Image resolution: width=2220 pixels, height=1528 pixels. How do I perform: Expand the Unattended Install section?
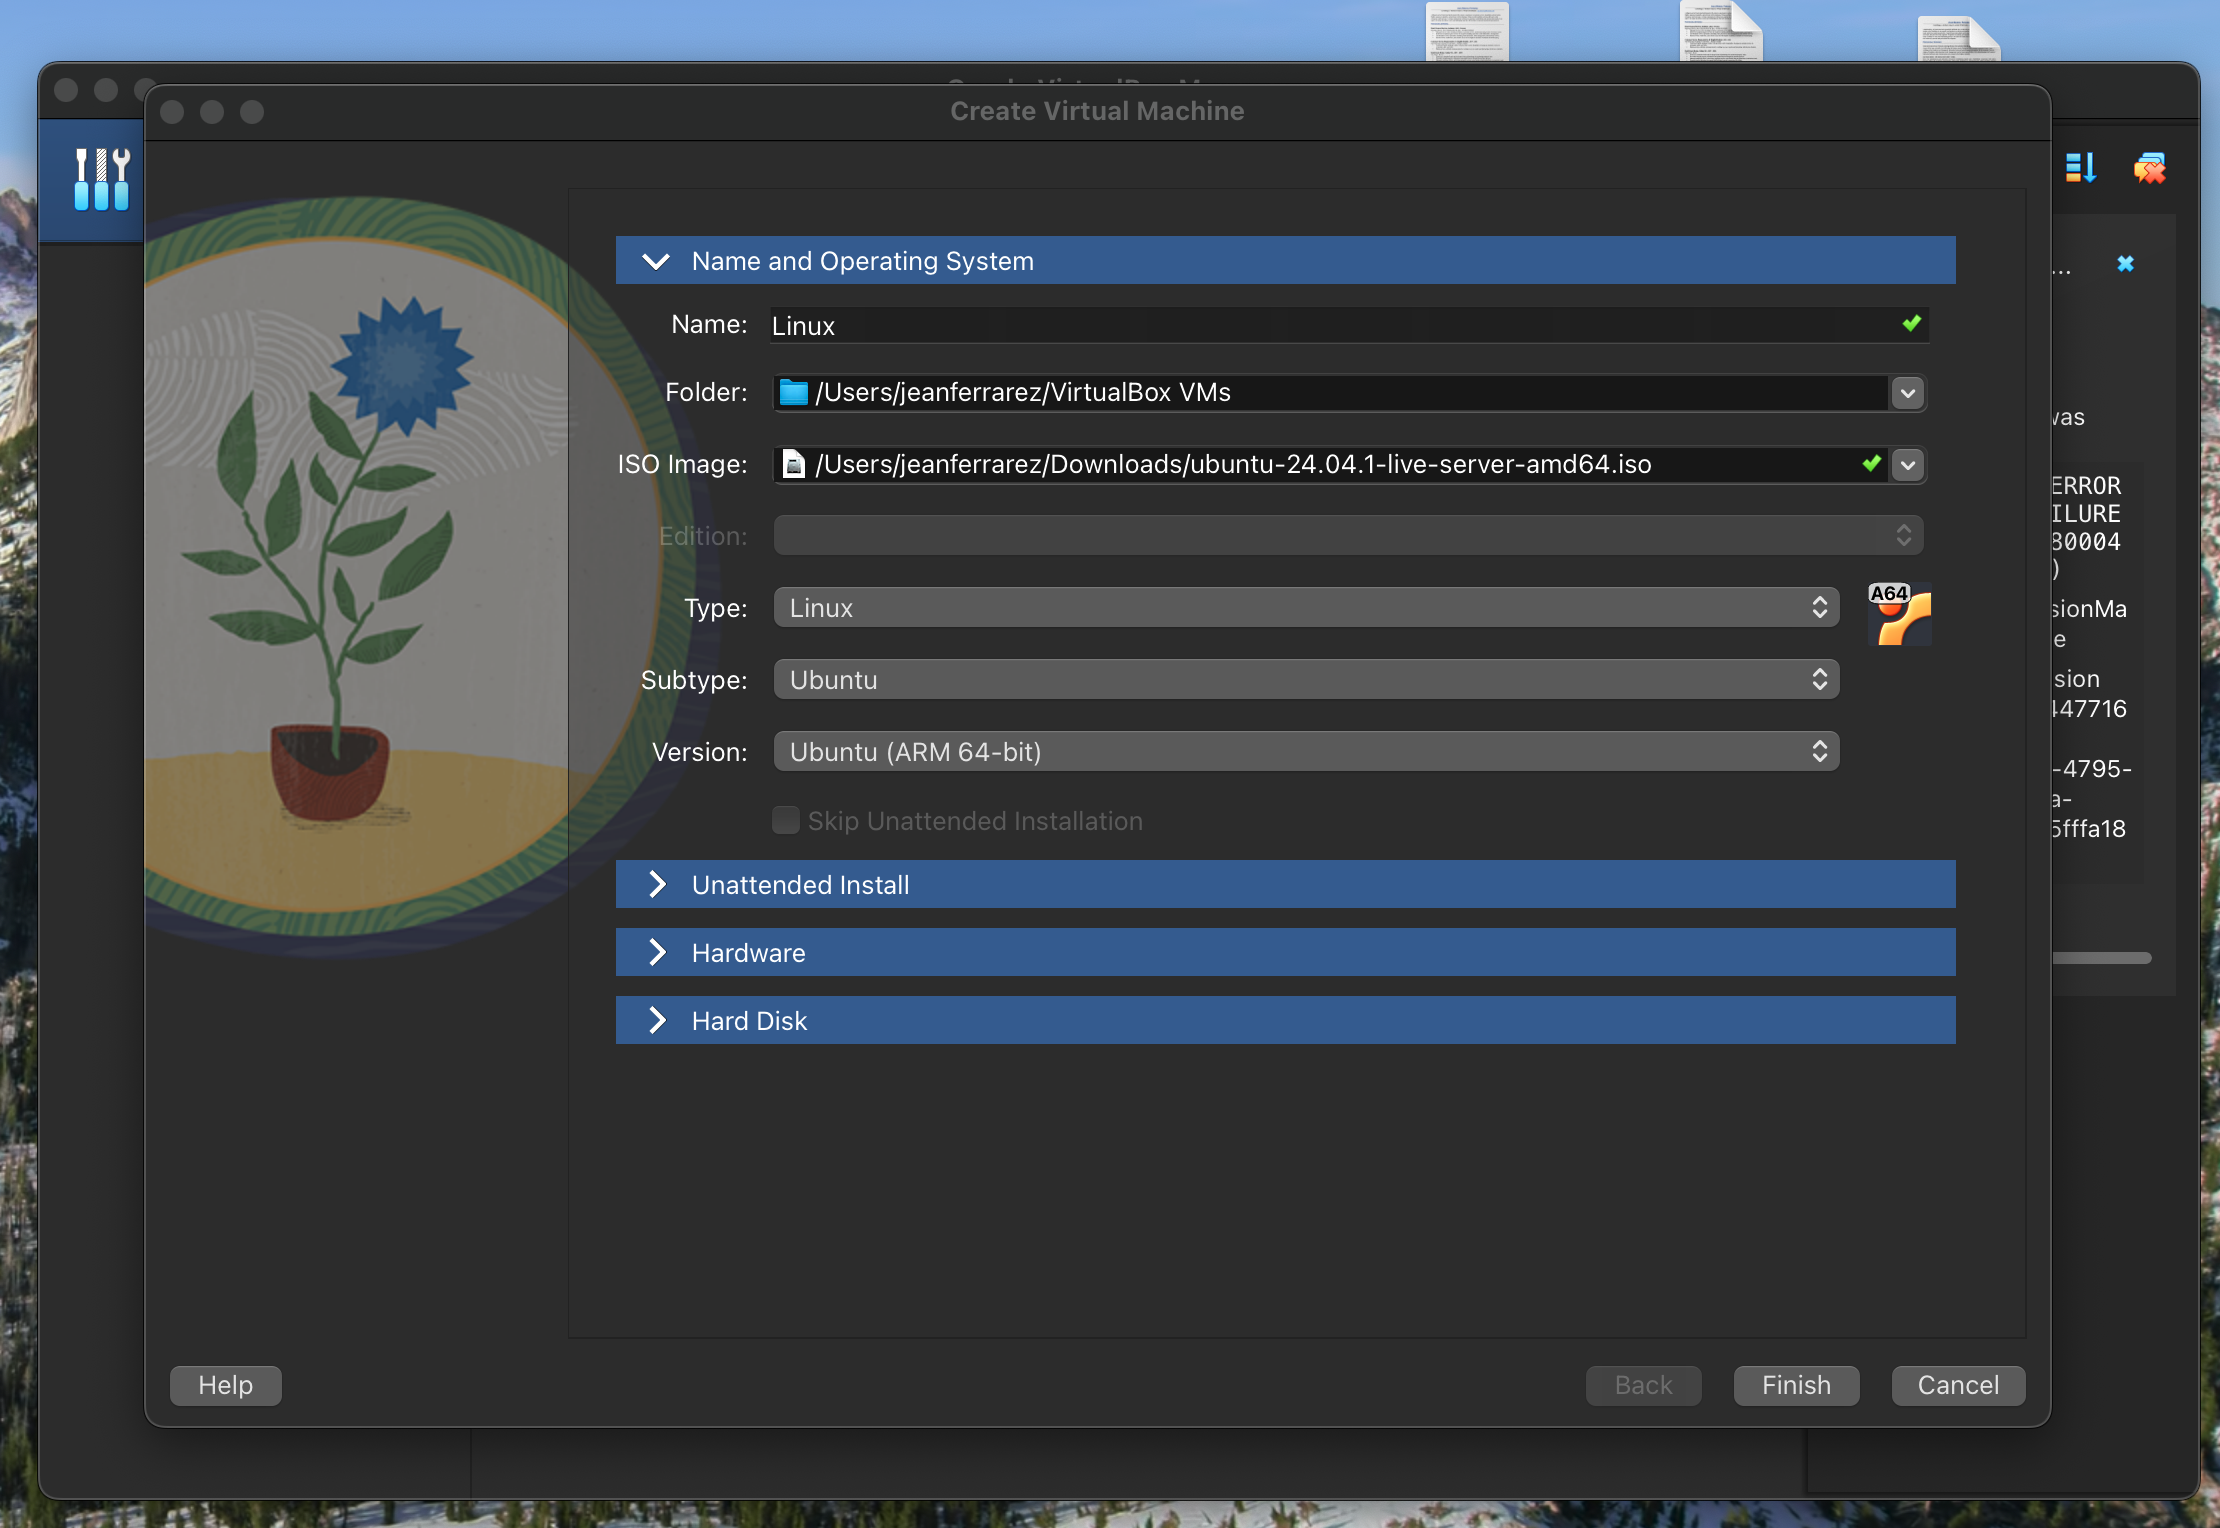tap(1285, 885)
